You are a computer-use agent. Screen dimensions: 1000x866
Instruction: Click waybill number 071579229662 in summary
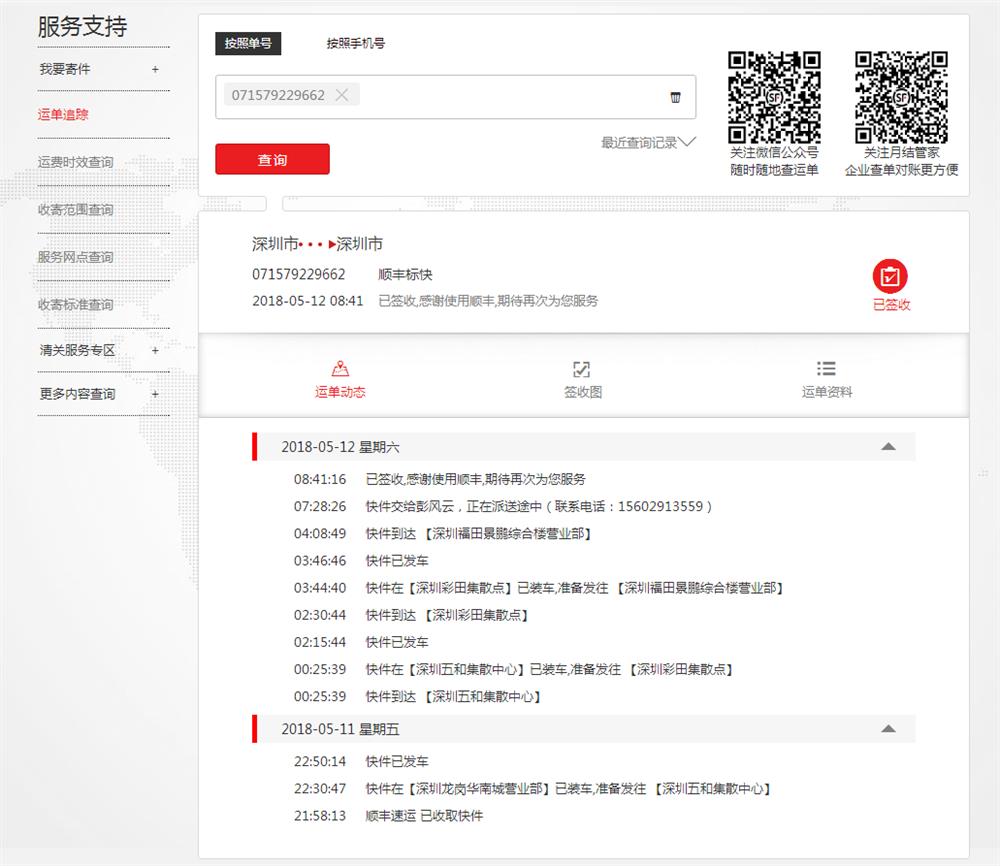(298, 274)
